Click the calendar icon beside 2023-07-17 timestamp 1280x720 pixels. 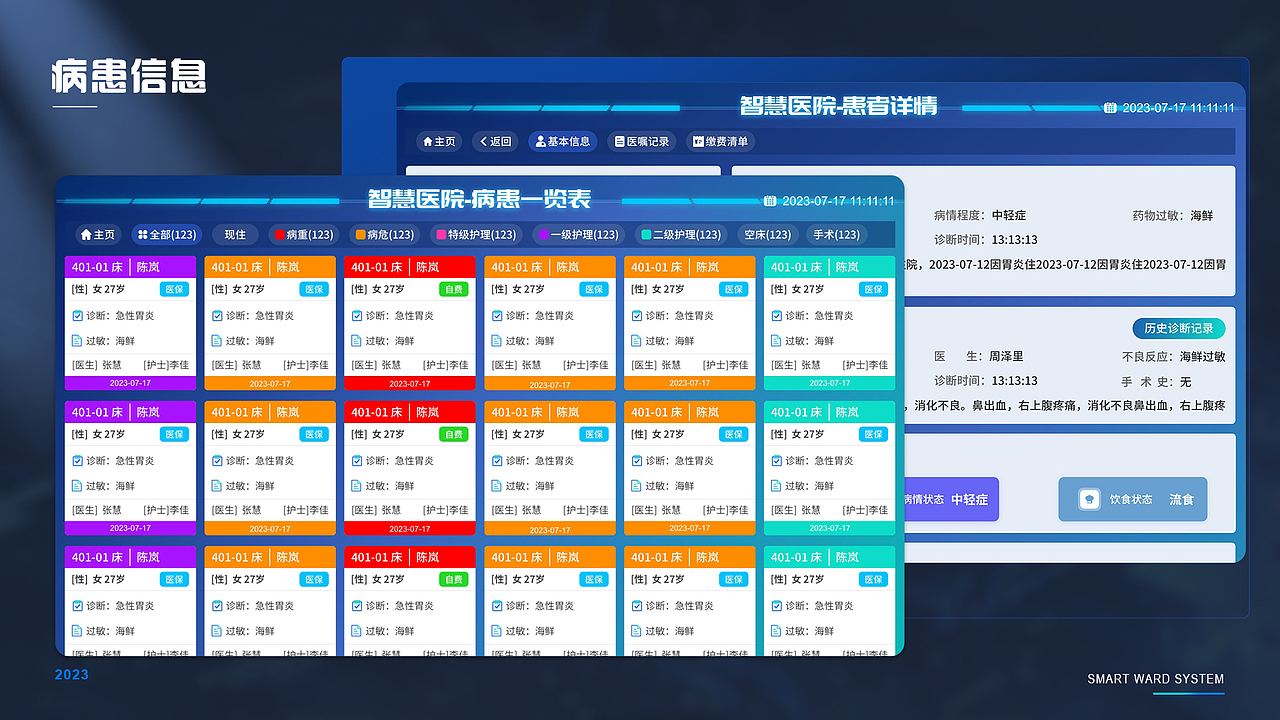[770, 200]
